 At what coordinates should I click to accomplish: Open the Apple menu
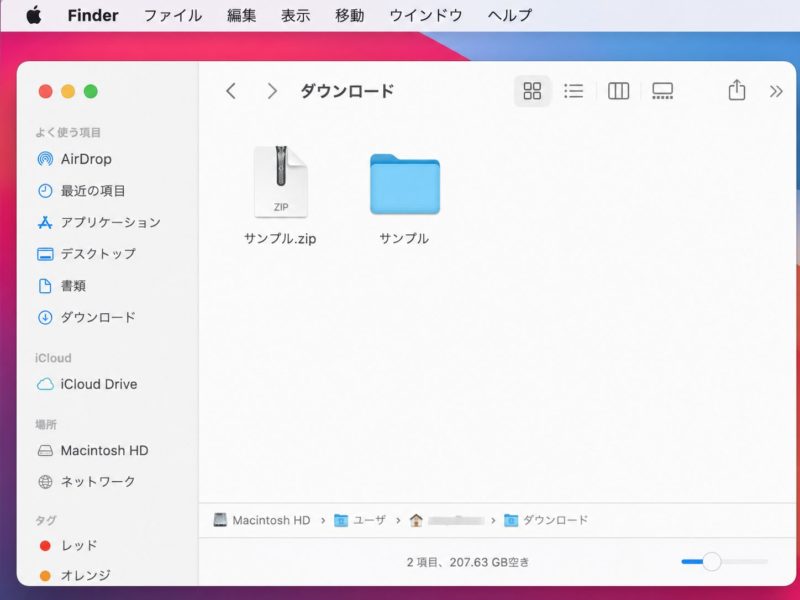pos(34,15)
